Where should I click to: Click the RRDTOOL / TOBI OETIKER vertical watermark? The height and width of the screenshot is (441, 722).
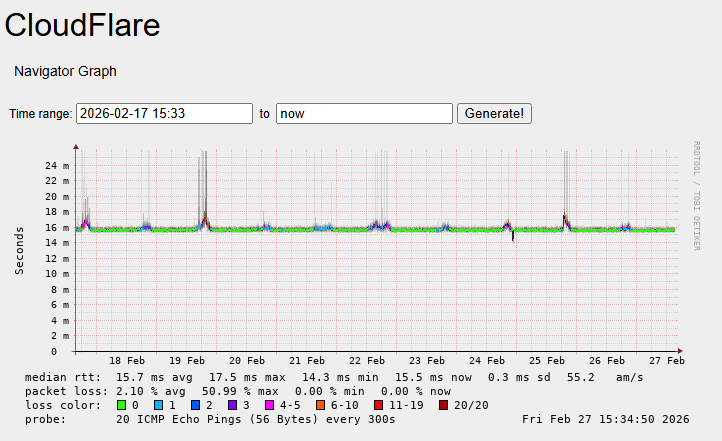coord(696,195)
